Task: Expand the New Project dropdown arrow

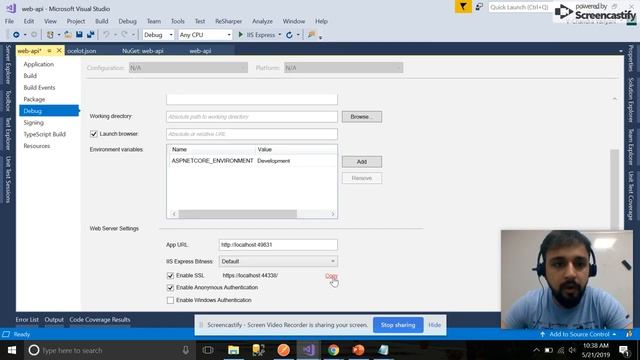Action: tap(59, 35)
